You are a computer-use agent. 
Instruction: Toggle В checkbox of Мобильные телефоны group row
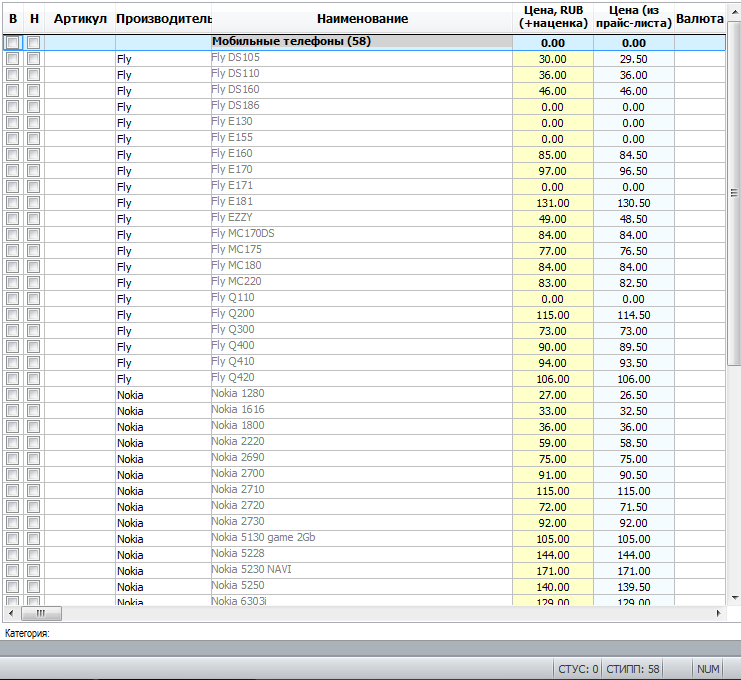[x=13, y=43]
